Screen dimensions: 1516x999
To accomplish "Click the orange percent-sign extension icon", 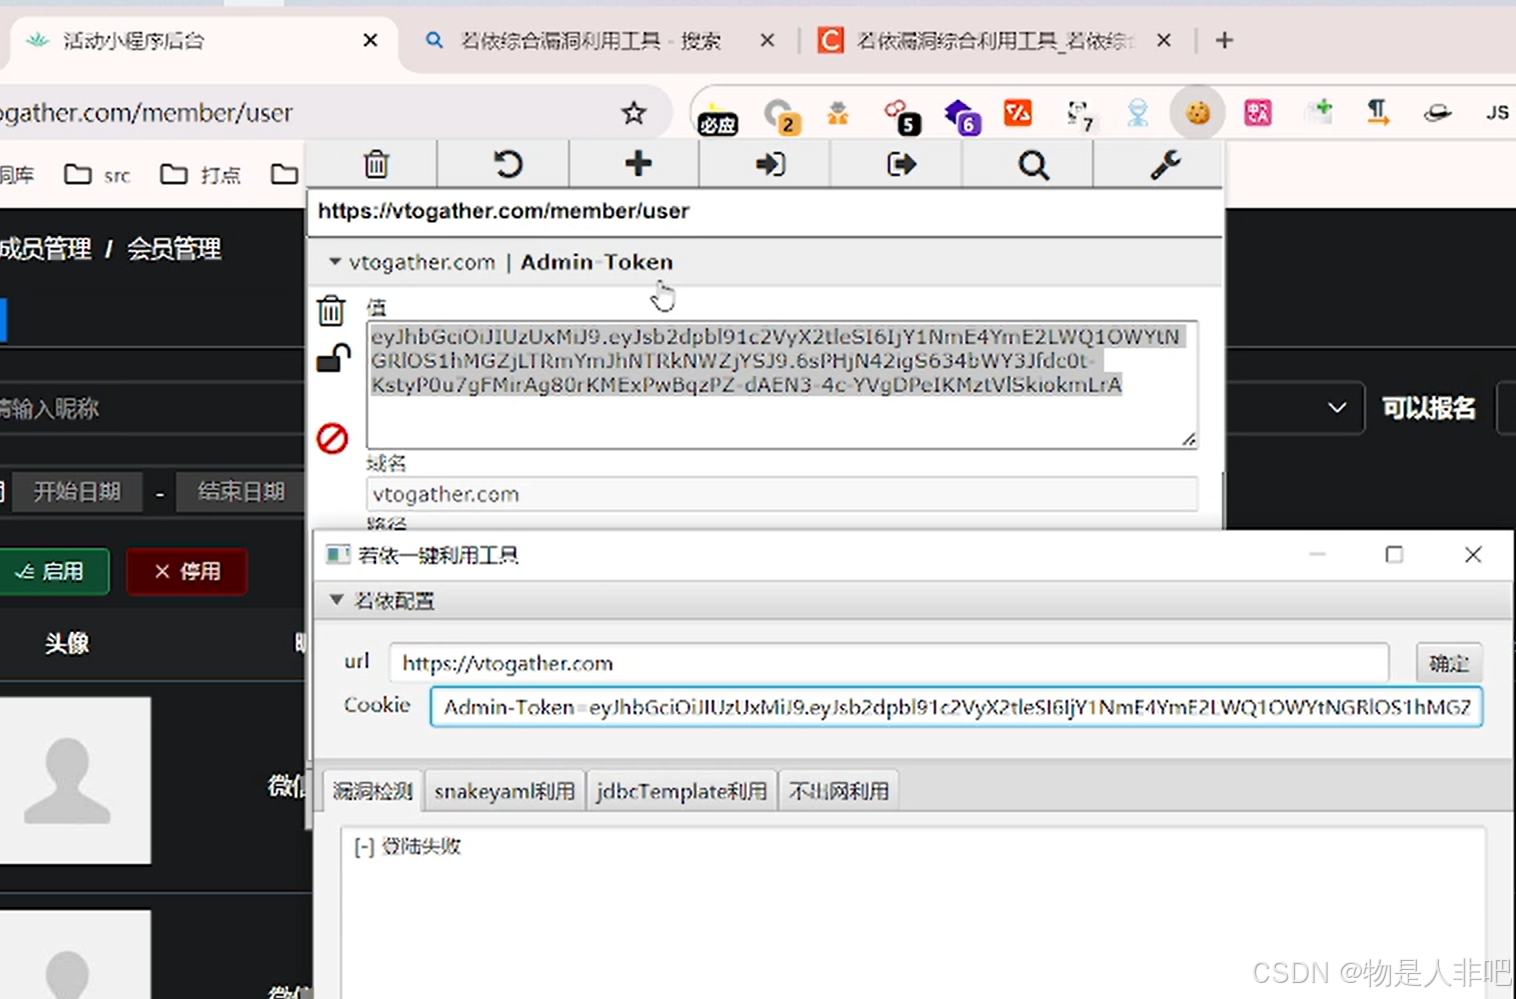I will tap(1018, 113).
